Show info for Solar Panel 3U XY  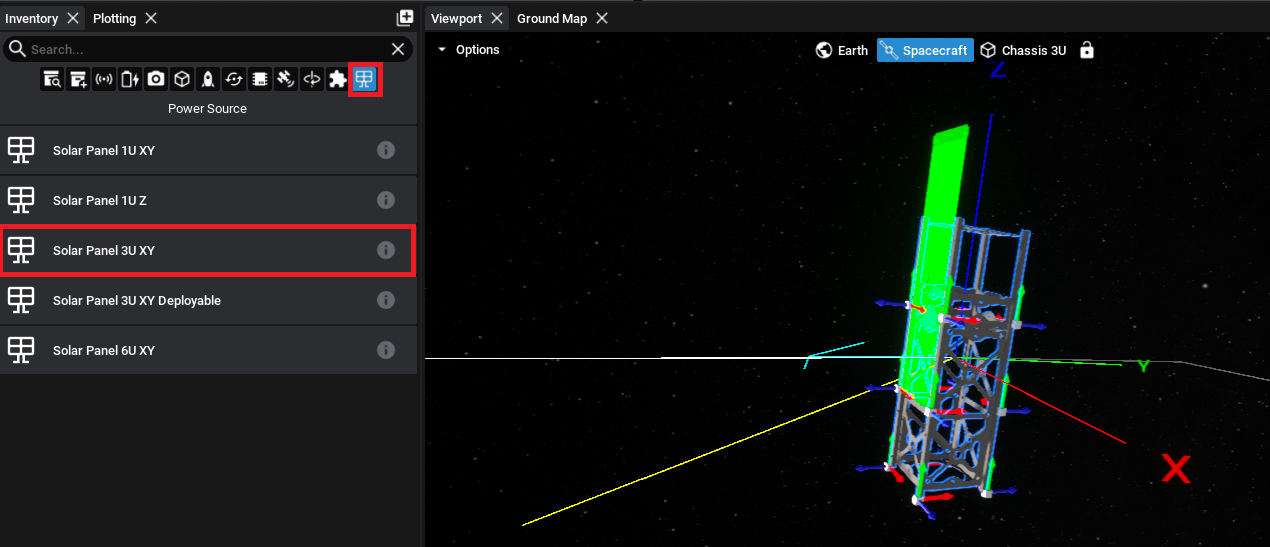point(386,250)
